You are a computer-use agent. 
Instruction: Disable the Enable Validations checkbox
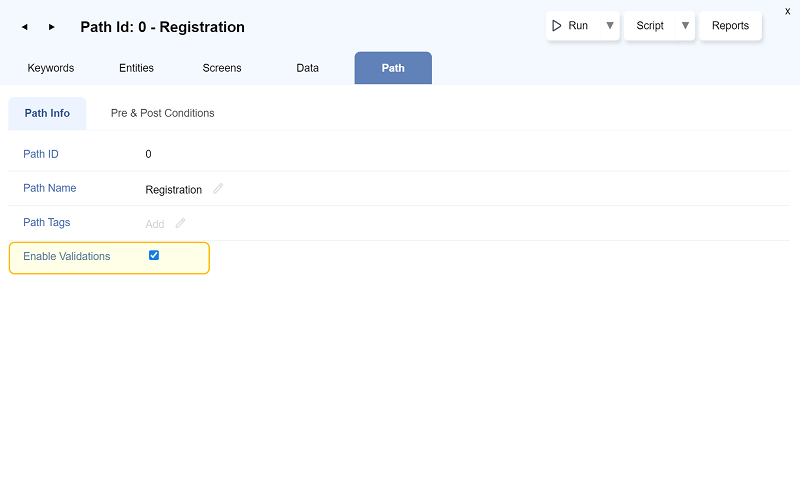pyautogui.click(x=154, y=255)
